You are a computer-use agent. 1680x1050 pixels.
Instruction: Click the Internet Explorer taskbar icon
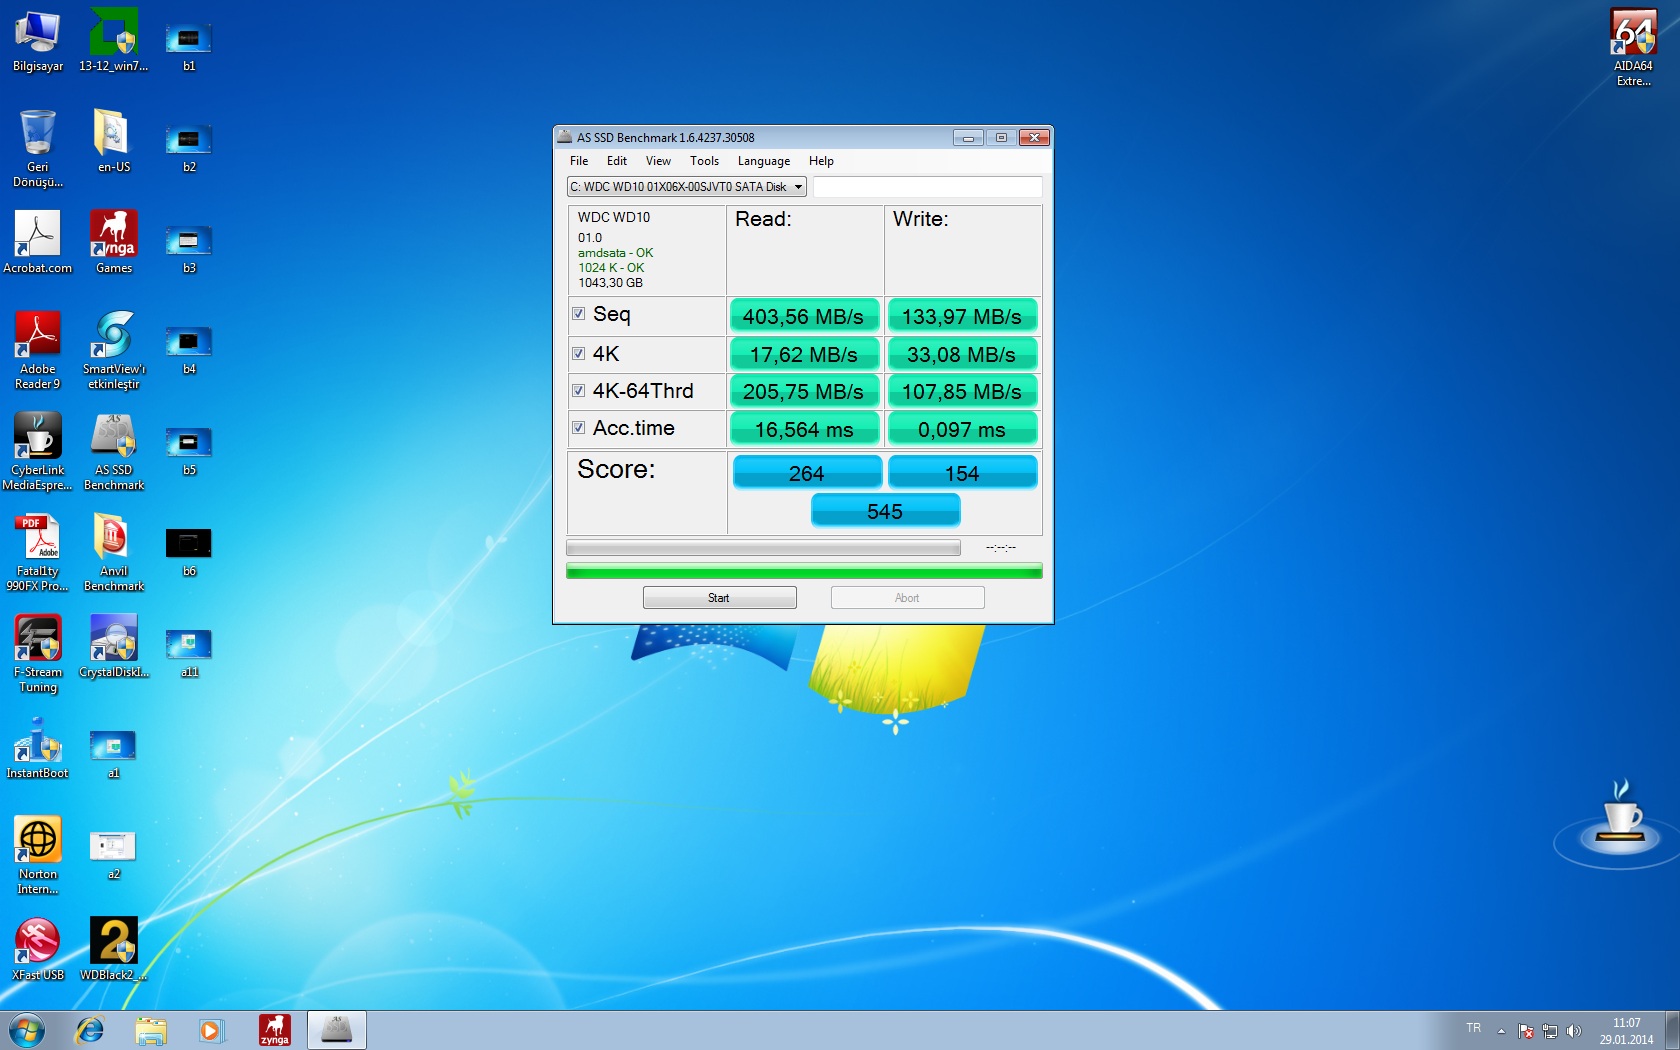[90, 1030]
